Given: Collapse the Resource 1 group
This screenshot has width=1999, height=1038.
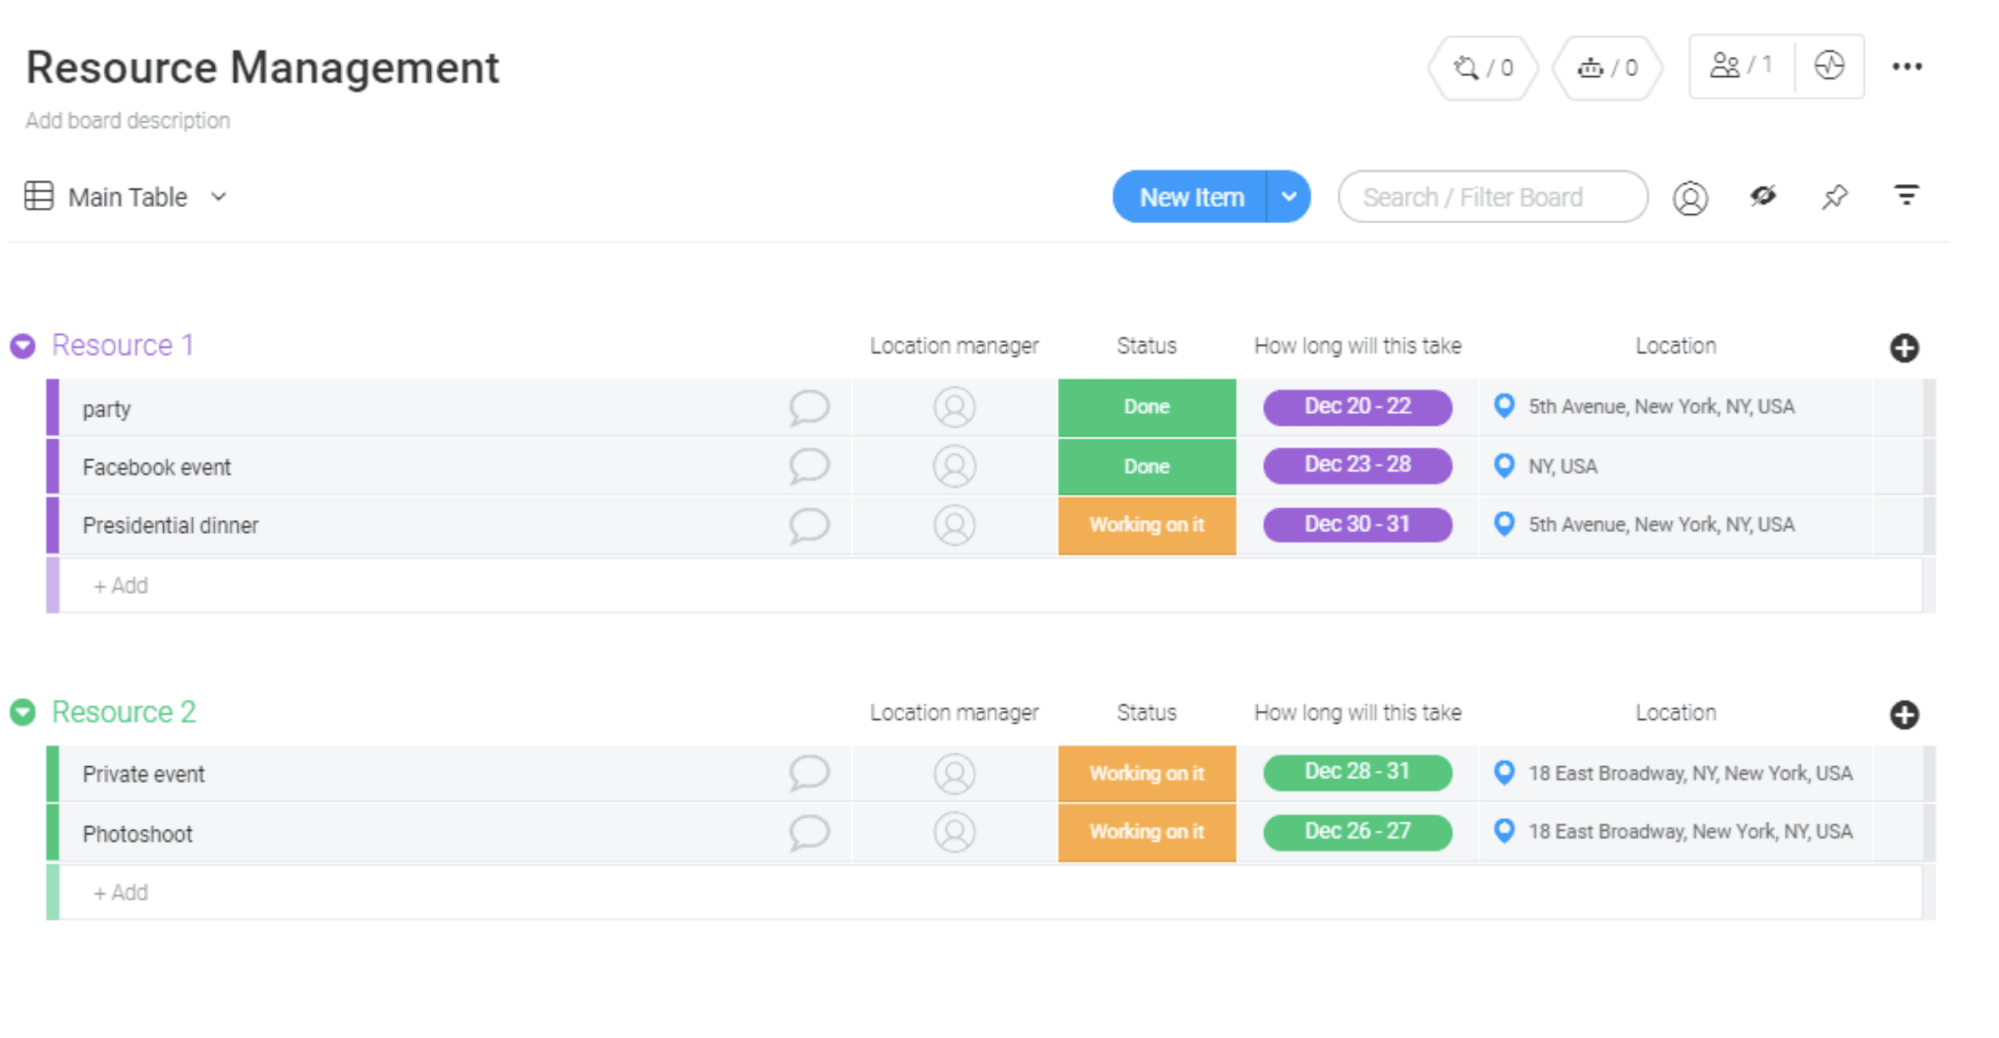Looking at the screenshot, I should tap(23, 346).
